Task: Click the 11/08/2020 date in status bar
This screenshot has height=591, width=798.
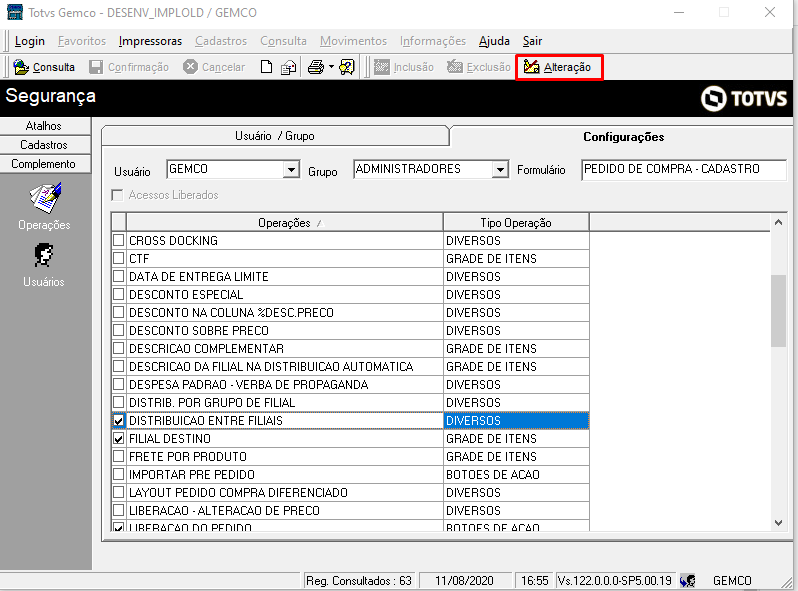Action: (464, 581)
